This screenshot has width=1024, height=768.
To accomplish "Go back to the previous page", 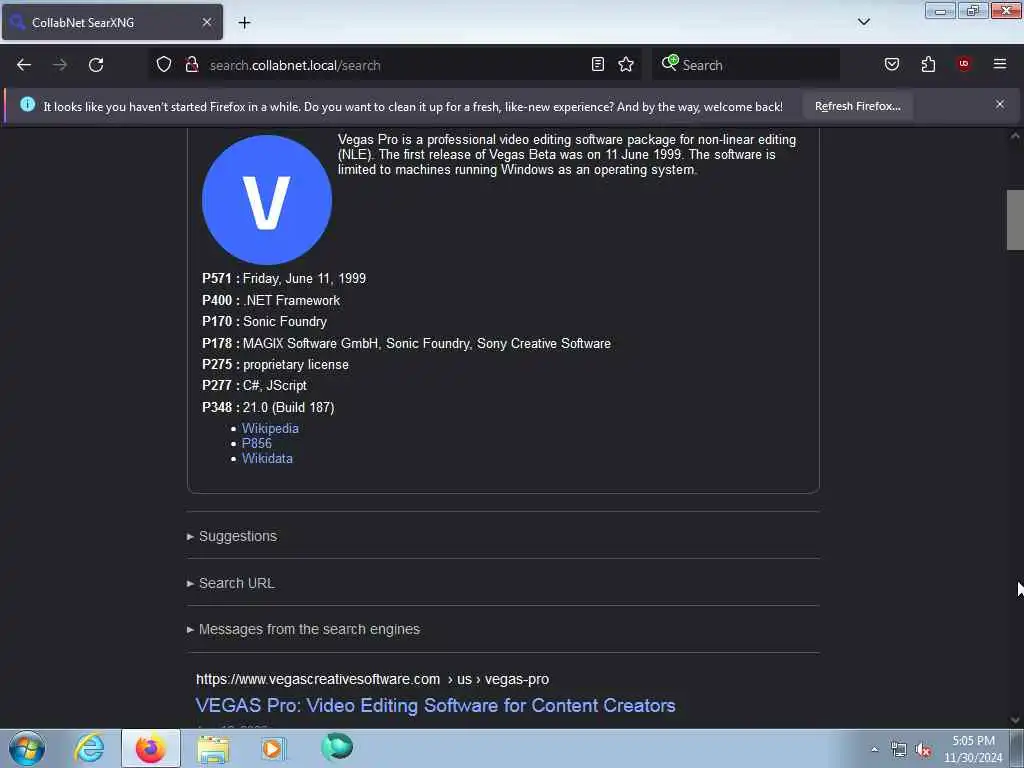I will 24,65.
